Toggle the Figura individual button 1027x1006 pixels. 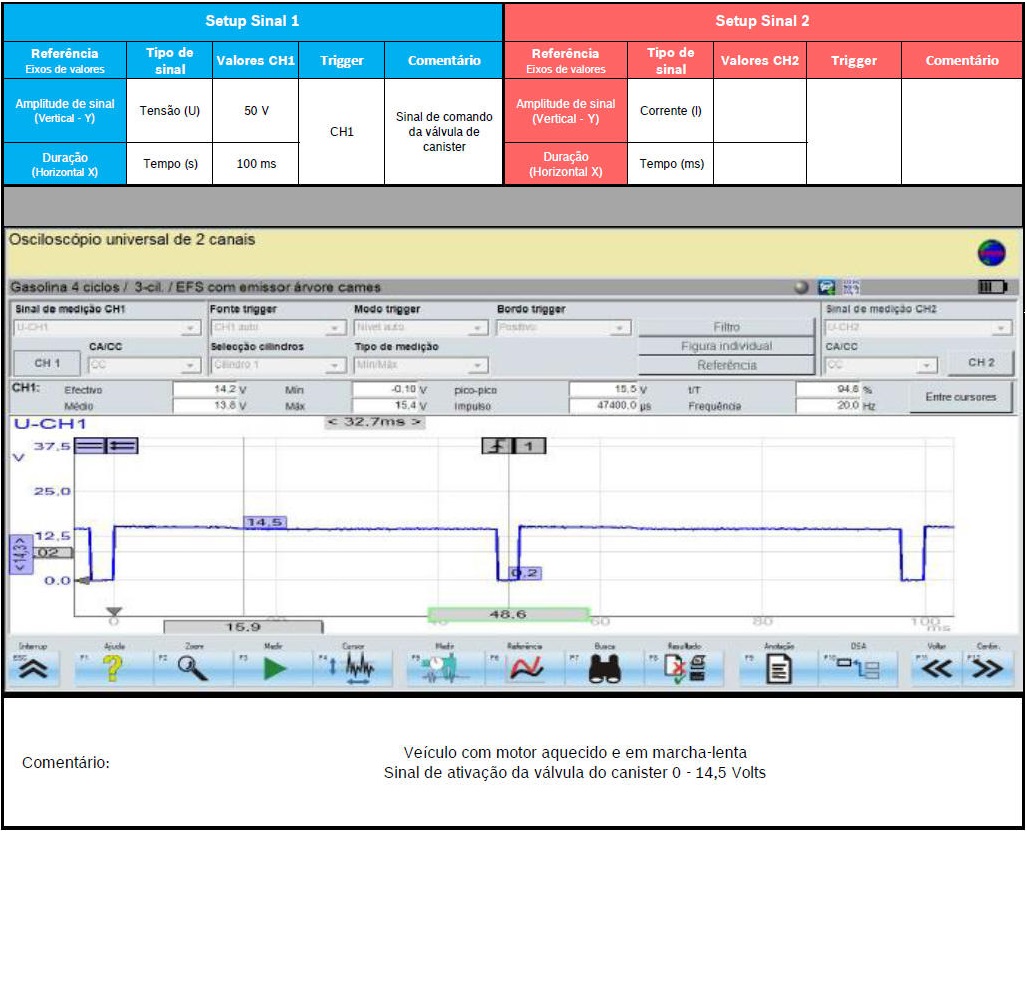point(727,346)
